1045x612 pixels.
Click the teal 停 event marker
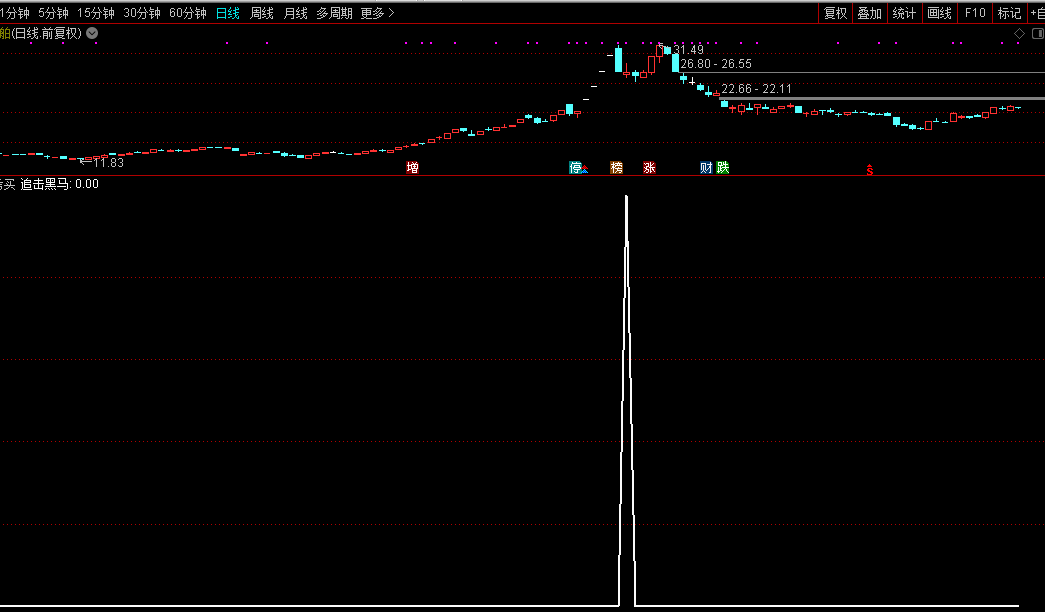[x=575, y=168]
